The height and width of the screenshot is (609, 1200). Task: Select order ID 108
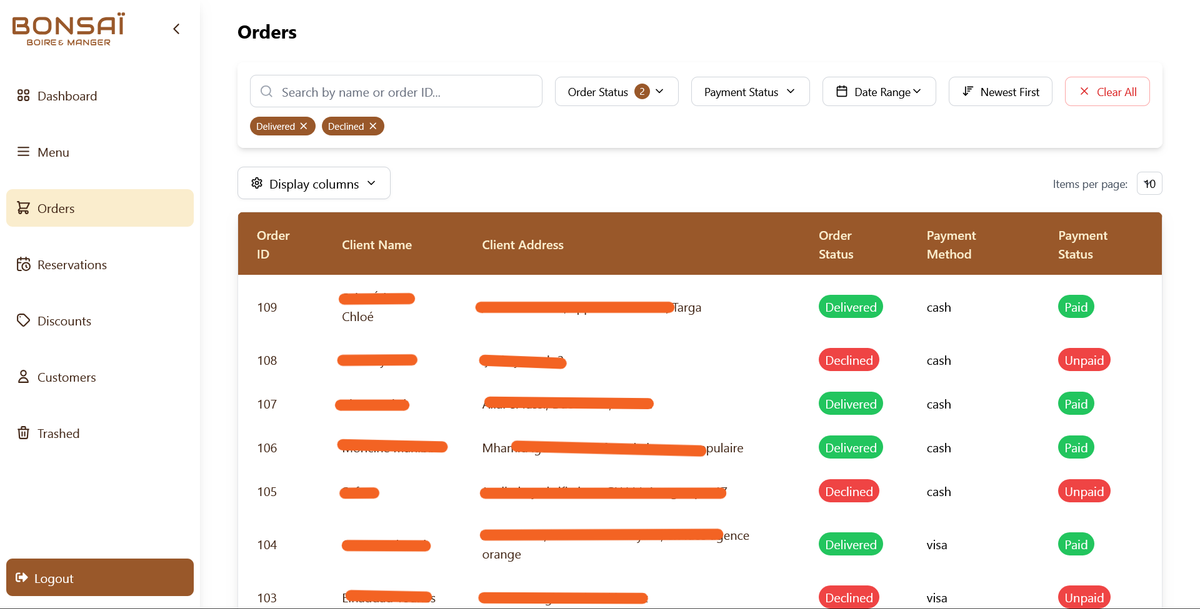[267, 360]
